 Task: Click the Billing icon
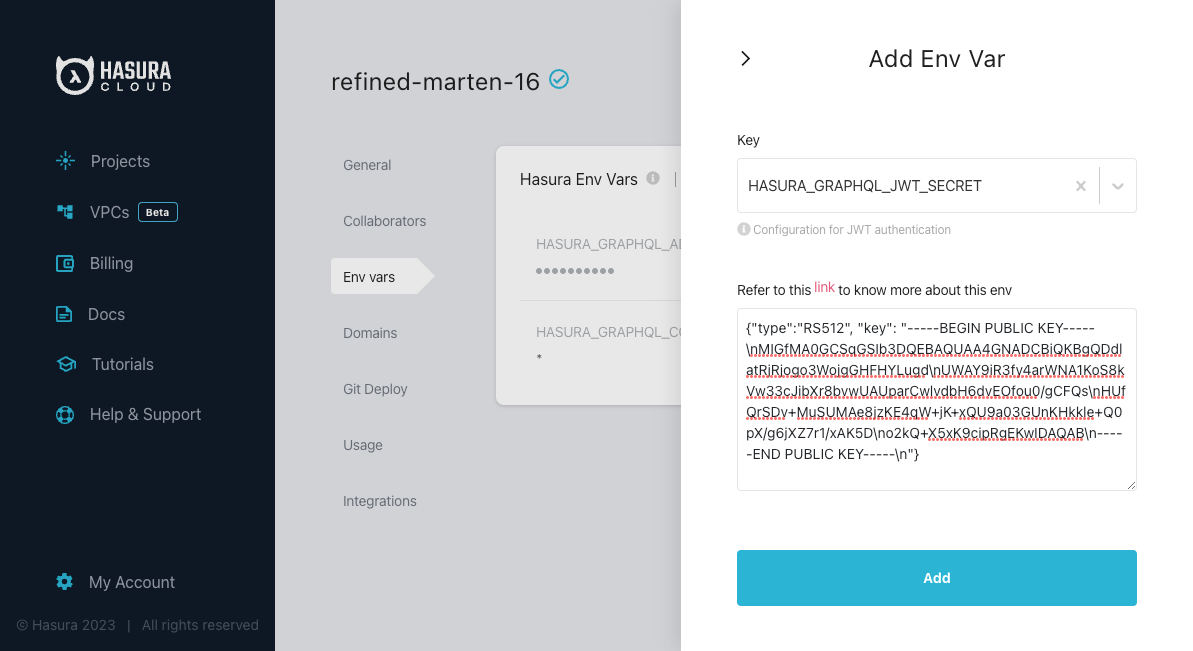(x=65, y=263)
